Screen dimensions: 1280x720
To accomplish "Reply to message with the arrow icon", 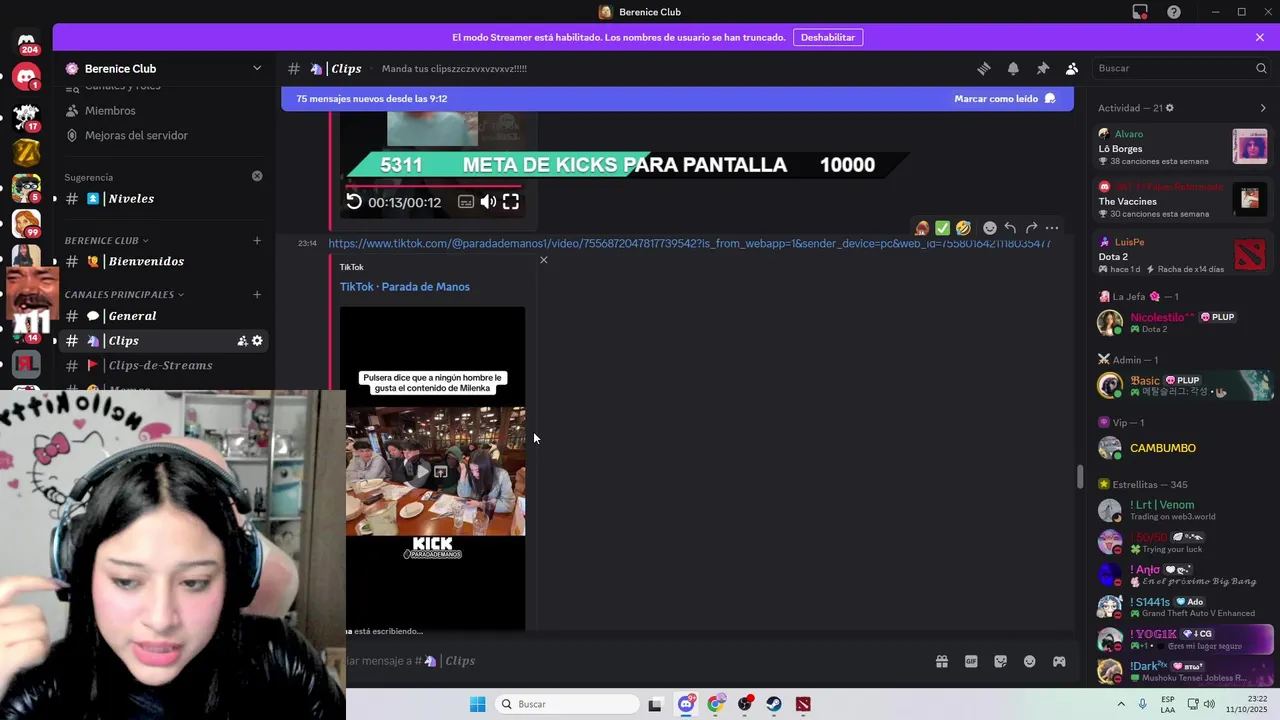I will [x=1010, y=228].
